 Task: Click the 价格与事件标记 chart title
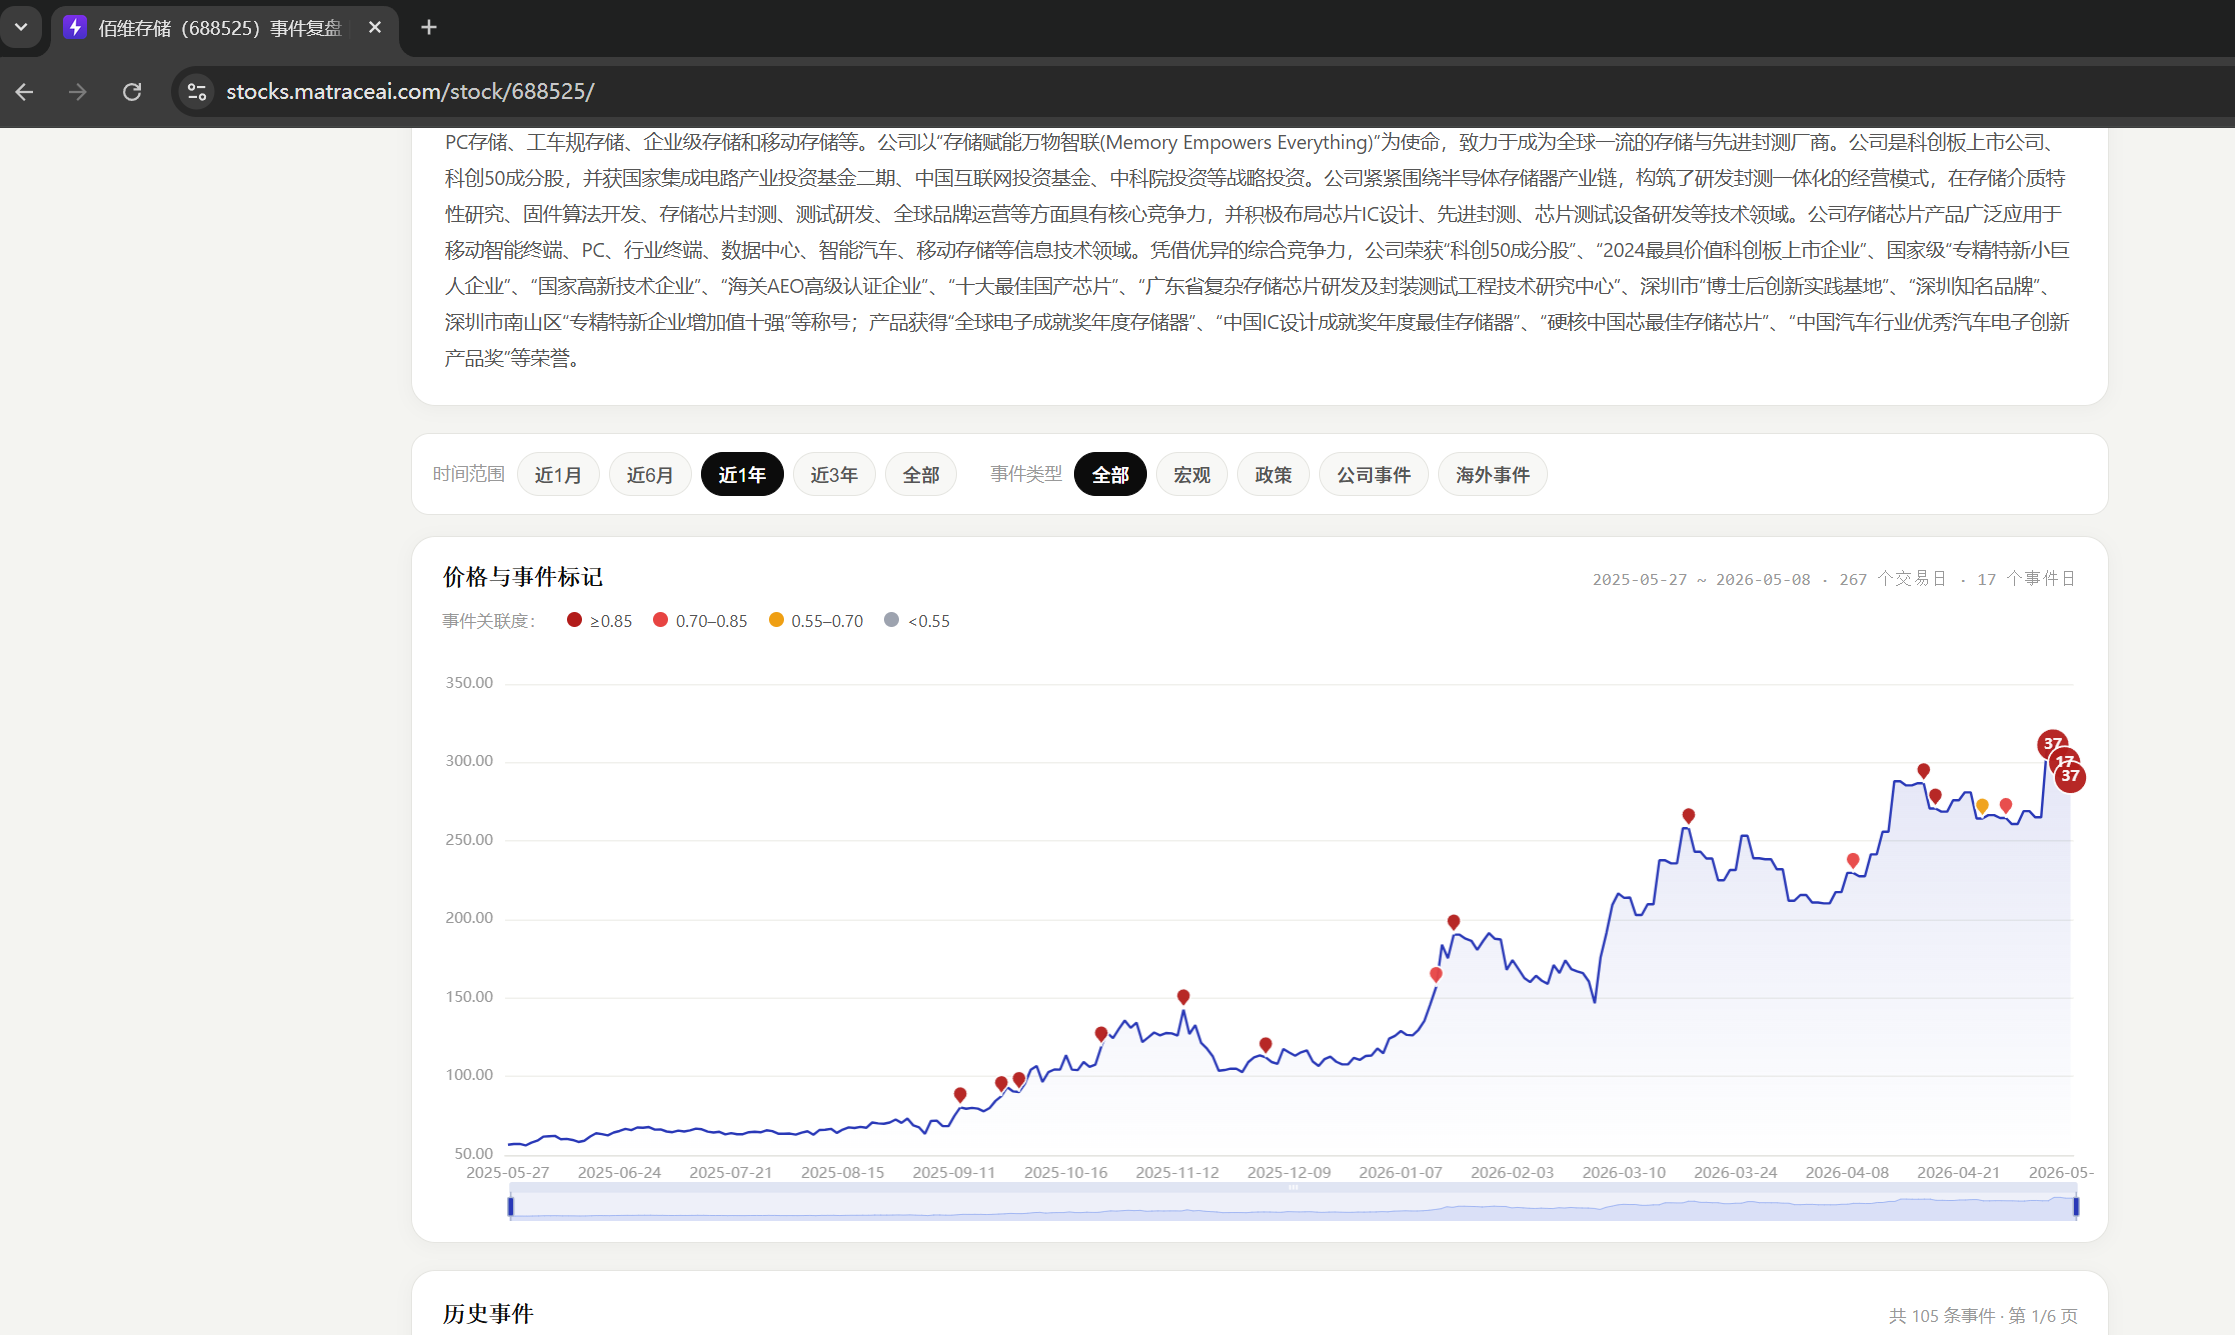click(523, 577)
